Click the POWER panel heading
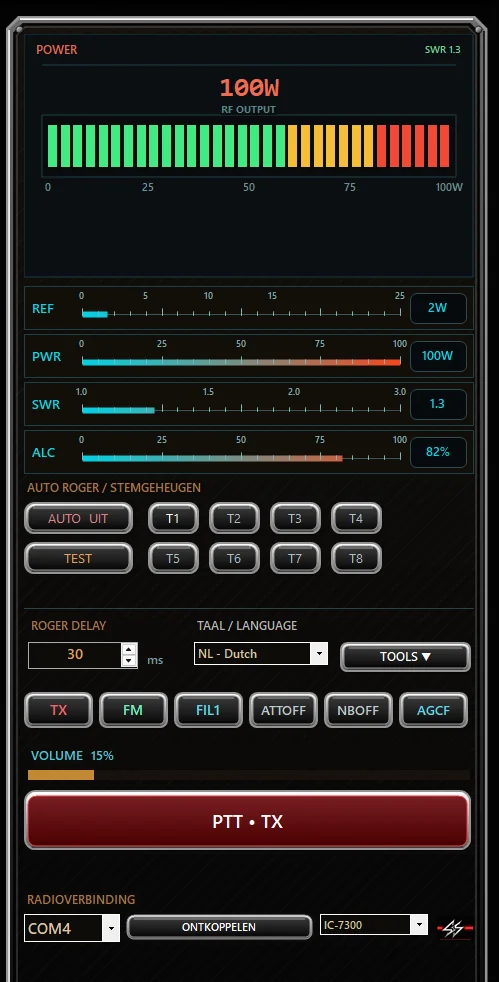Image resolution: width=499 pixels, height=982 pixels. (57, 49)
